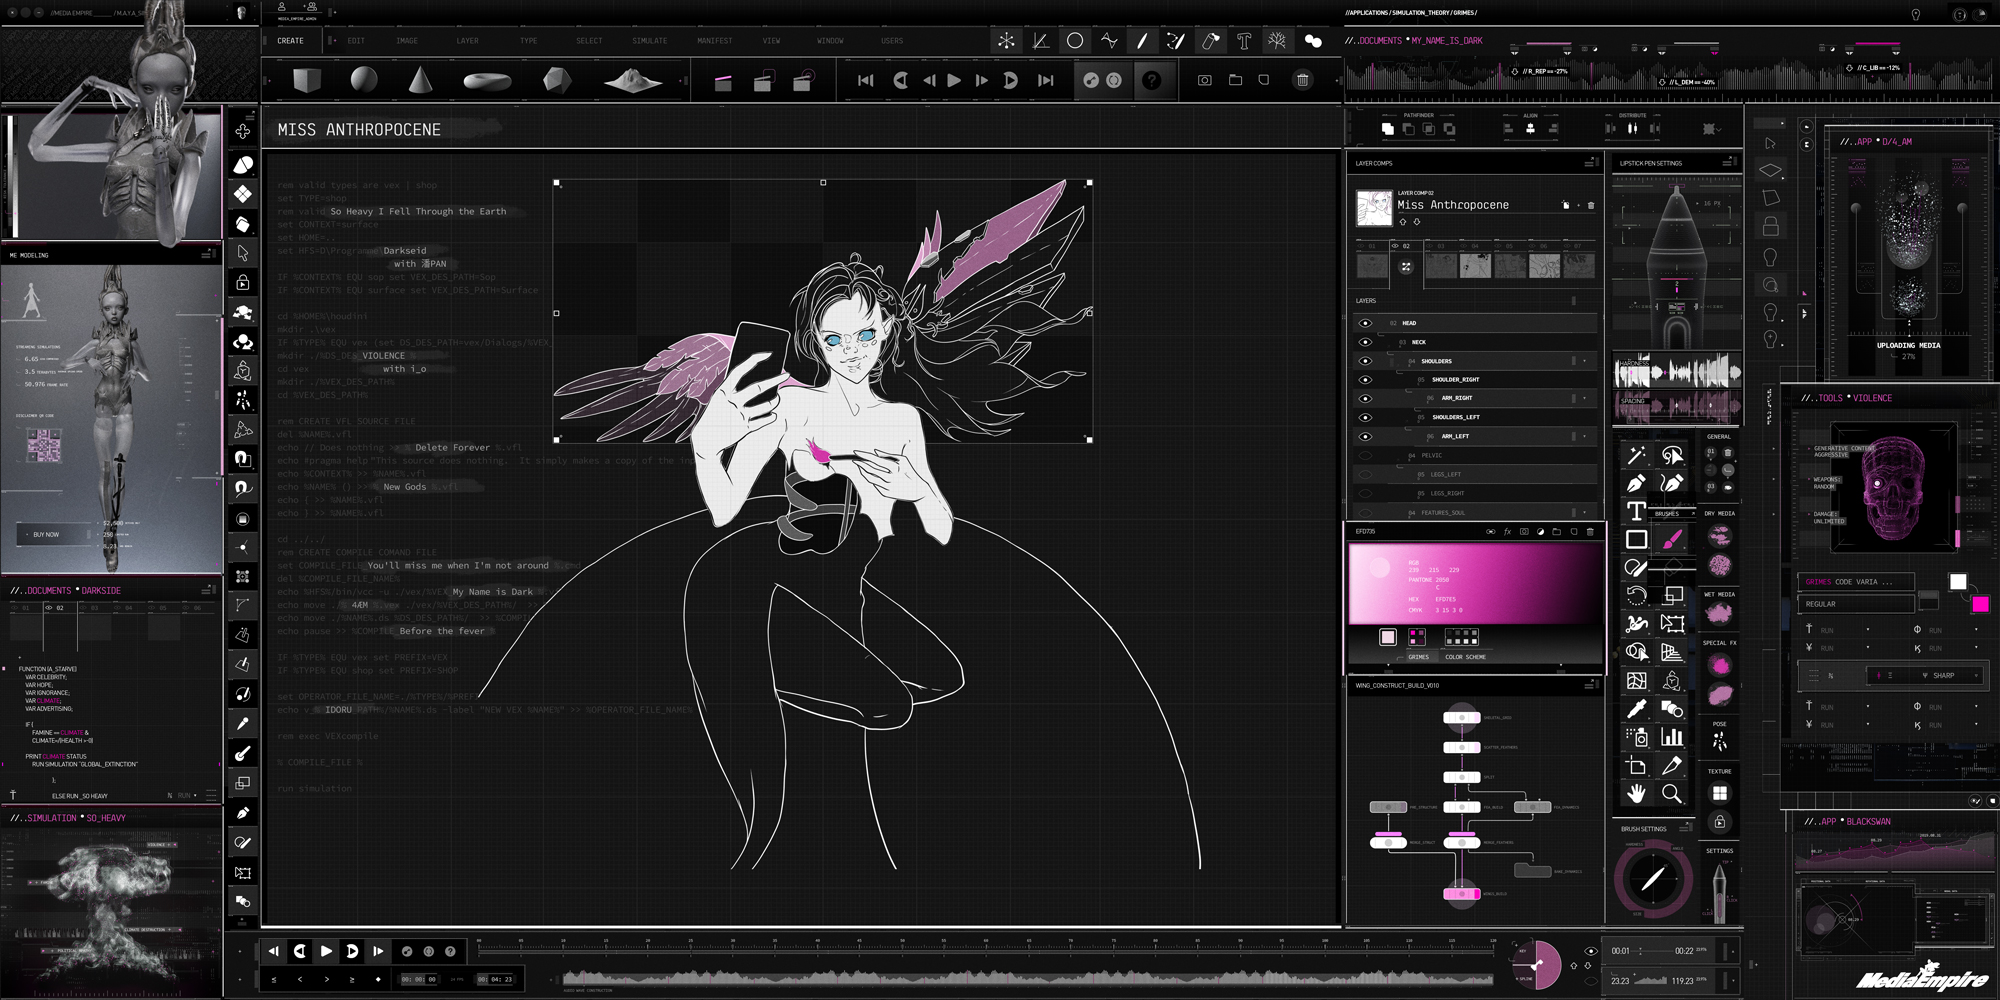The width and height of the screenshot is (2000, 1000).
Task: Select the cube primitive shape
Action: 307,80
